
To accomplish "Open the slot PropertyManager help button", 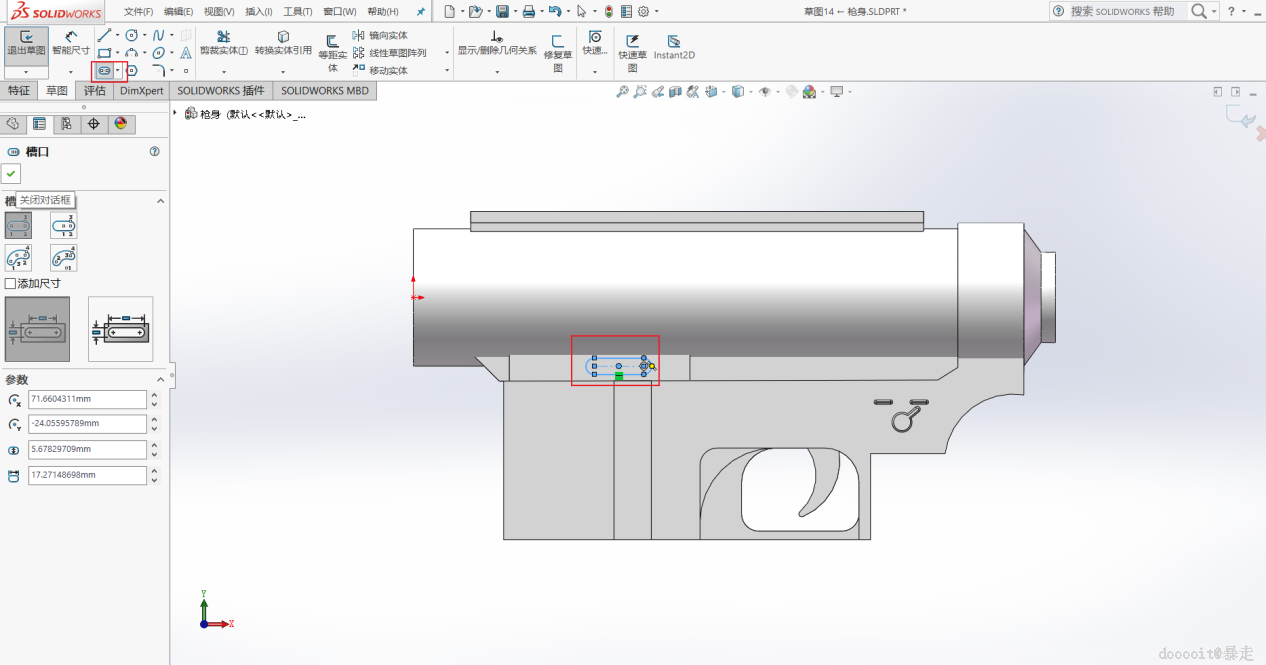I will [x=154, y=152].
